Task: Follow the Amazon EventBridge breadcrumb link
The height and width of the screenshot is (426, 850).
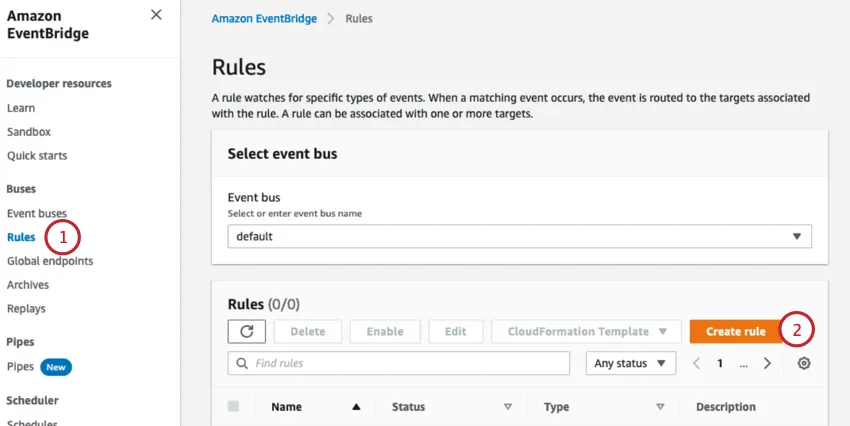Action: 264,18
